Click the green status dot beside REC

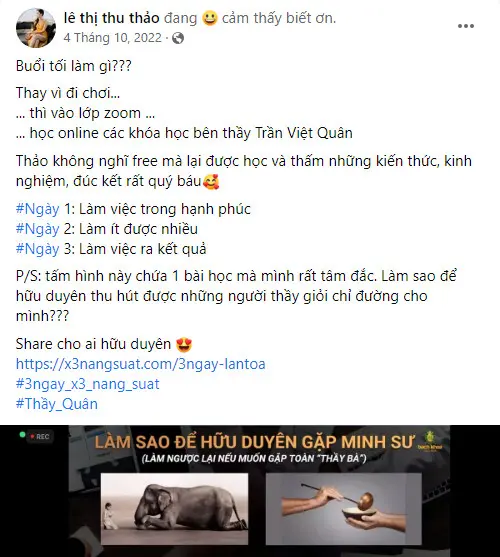(x=22, y=435)
